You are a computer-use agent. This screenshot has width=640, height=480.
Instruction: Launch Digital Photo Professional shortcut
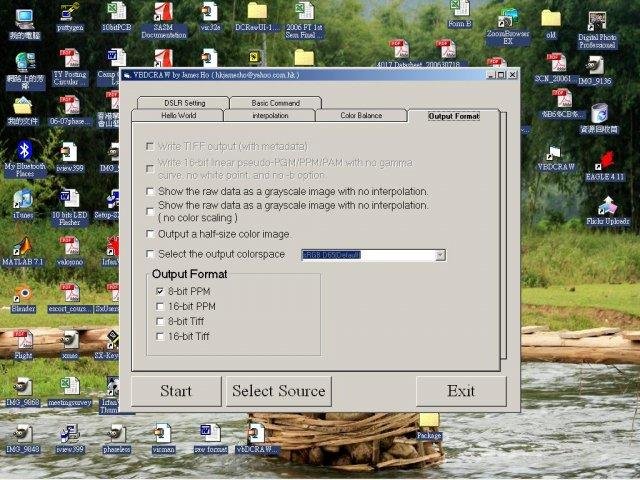point(597,30)
